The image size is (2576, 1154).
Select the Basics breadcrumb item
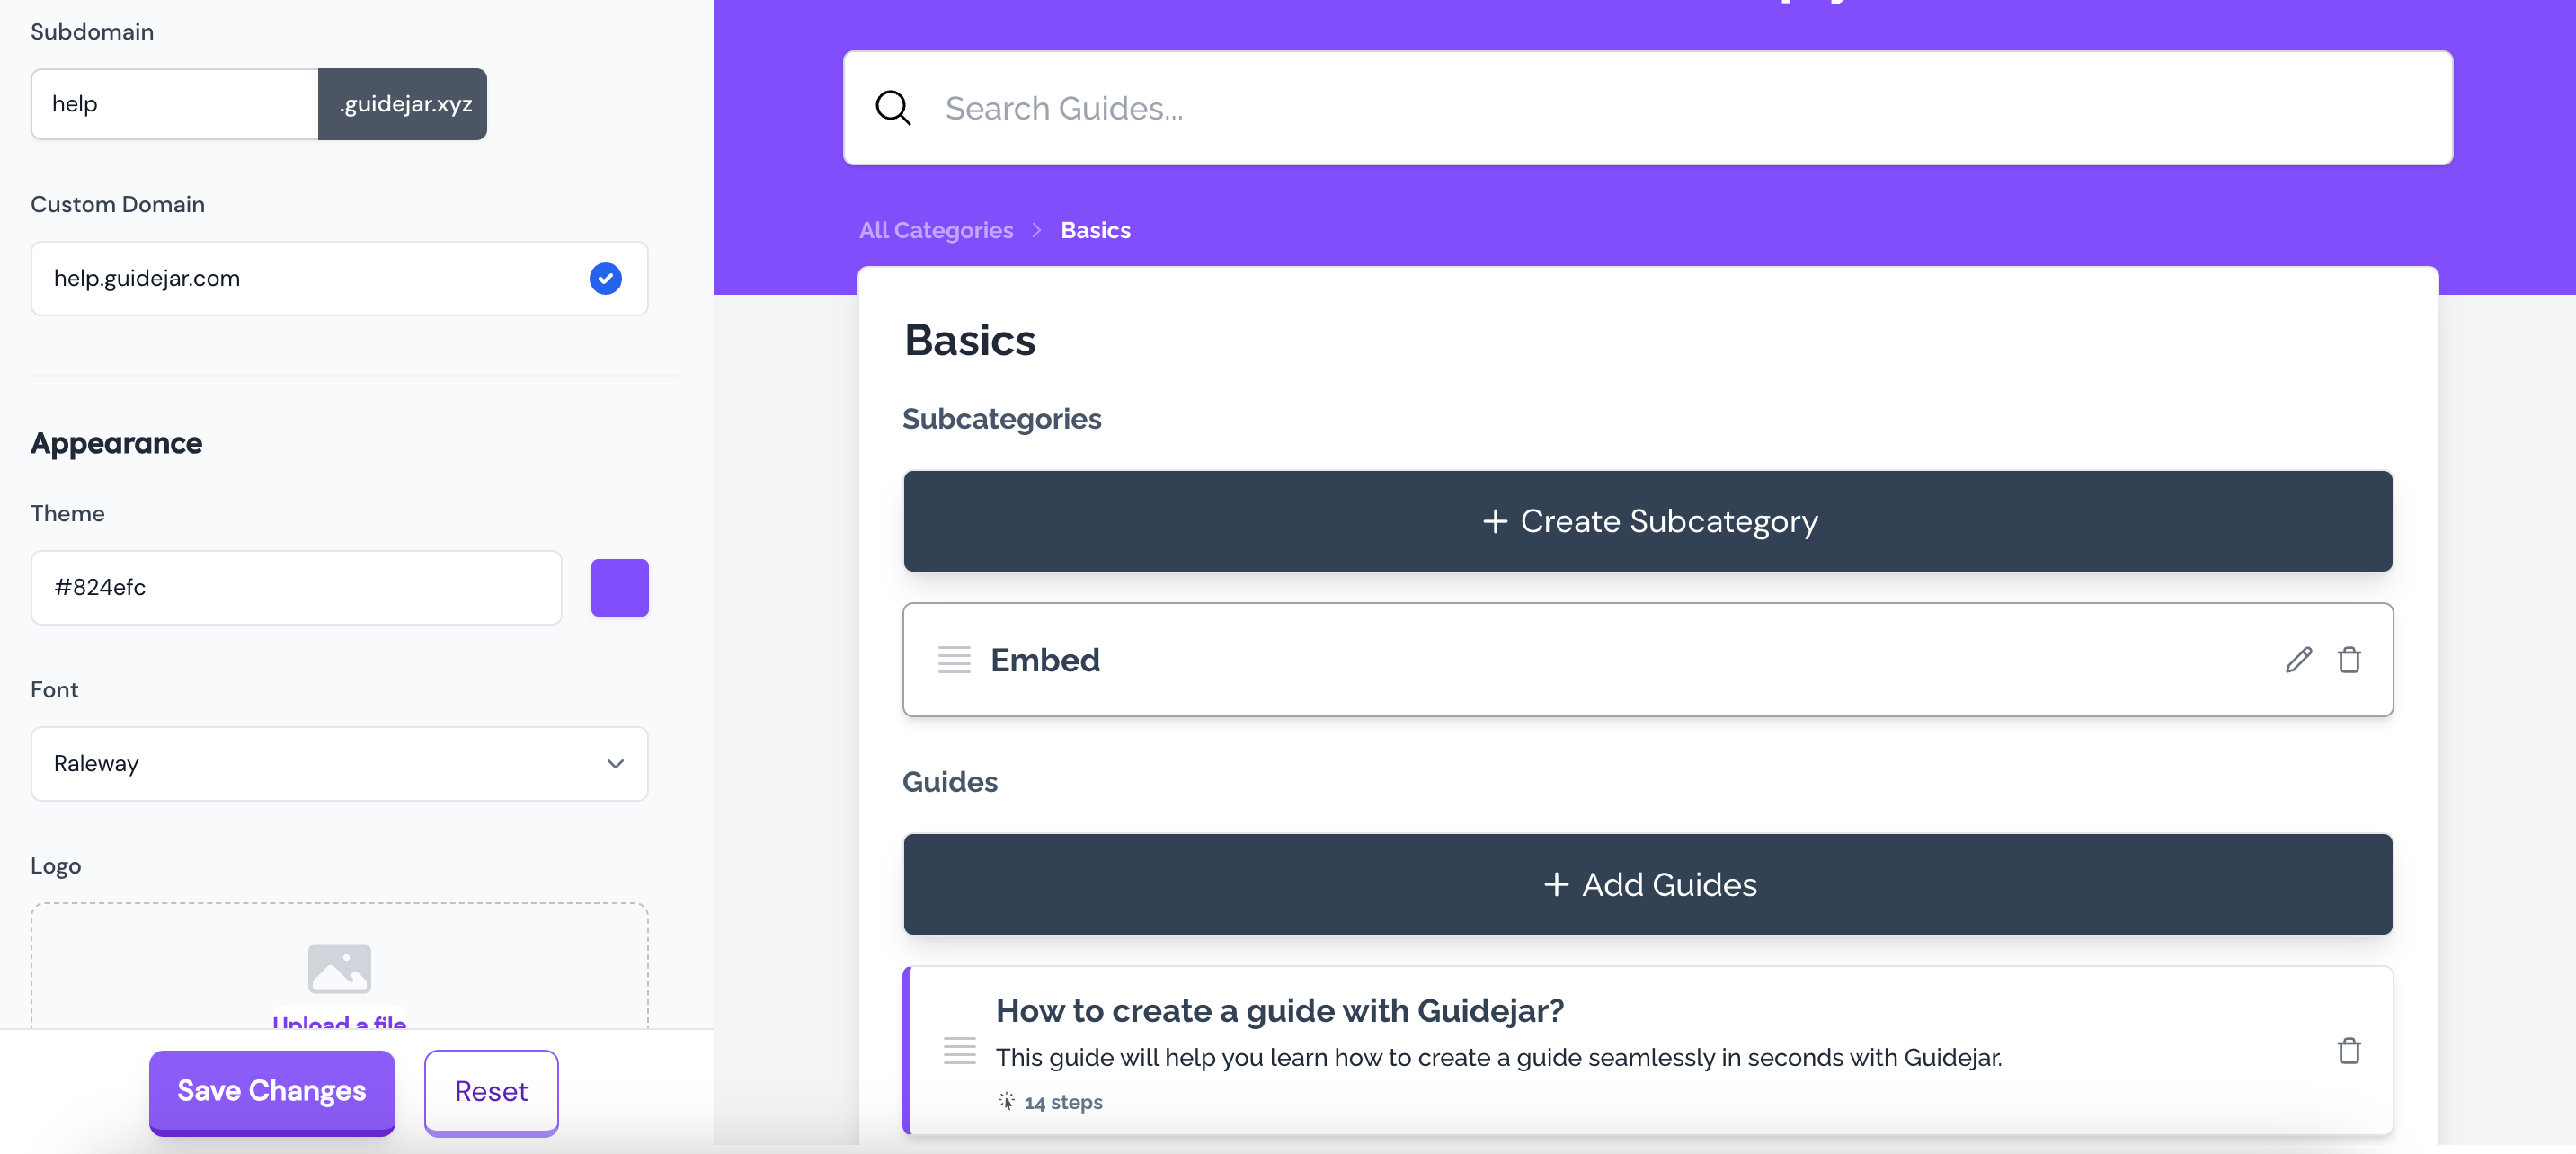coord(1095,230)
